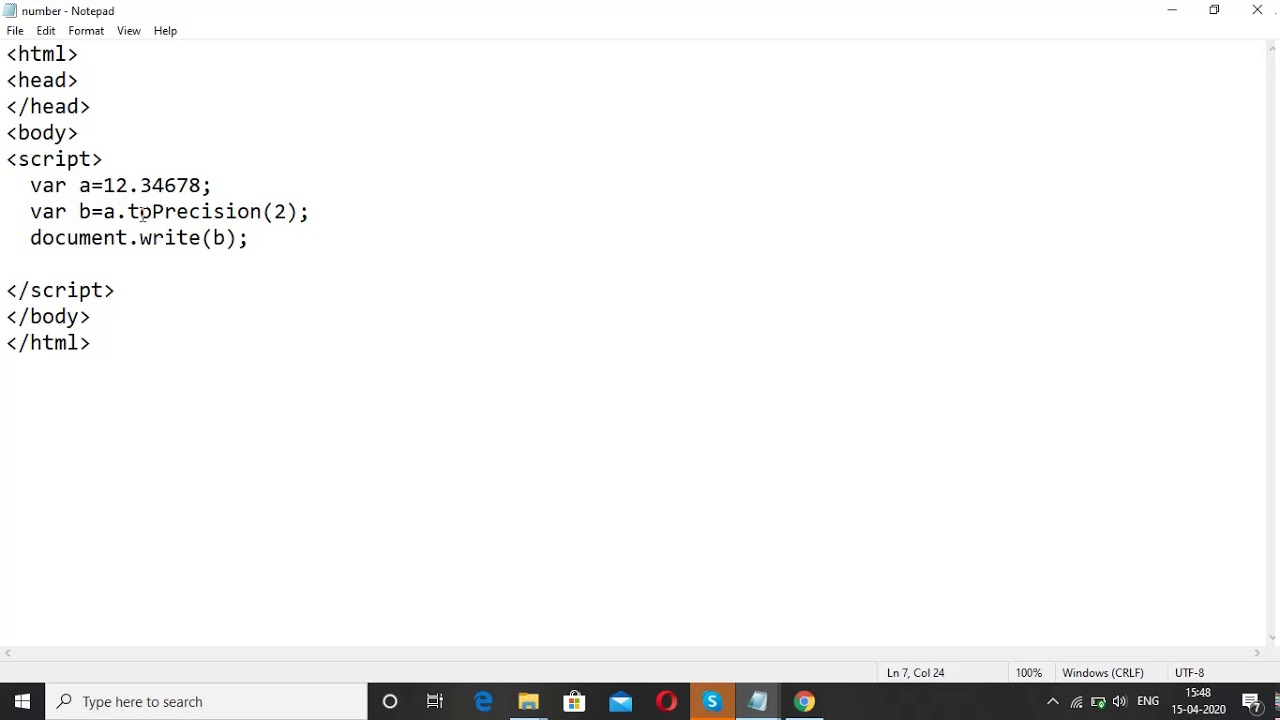Screen dimensions: 1280x720
Task: Click the Notepad title bar icon
Action: click(10, 11)
